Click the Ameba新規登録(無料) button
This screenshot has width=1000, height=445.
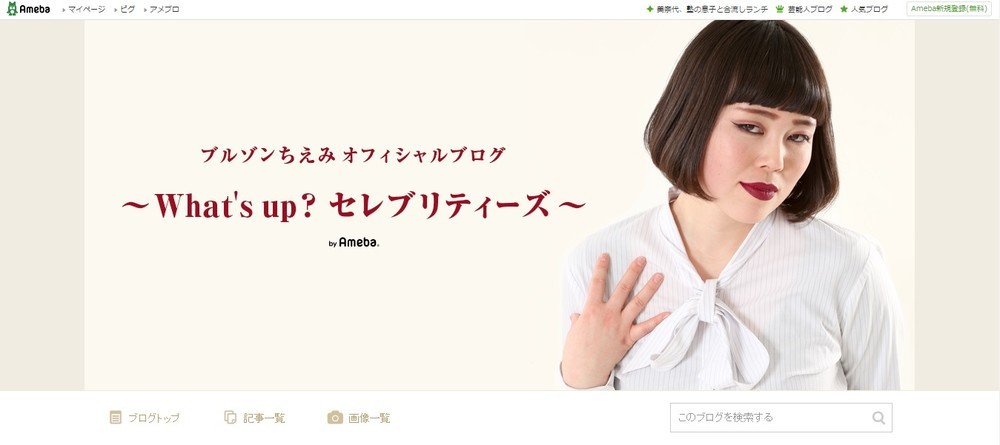tap(949, 9)
